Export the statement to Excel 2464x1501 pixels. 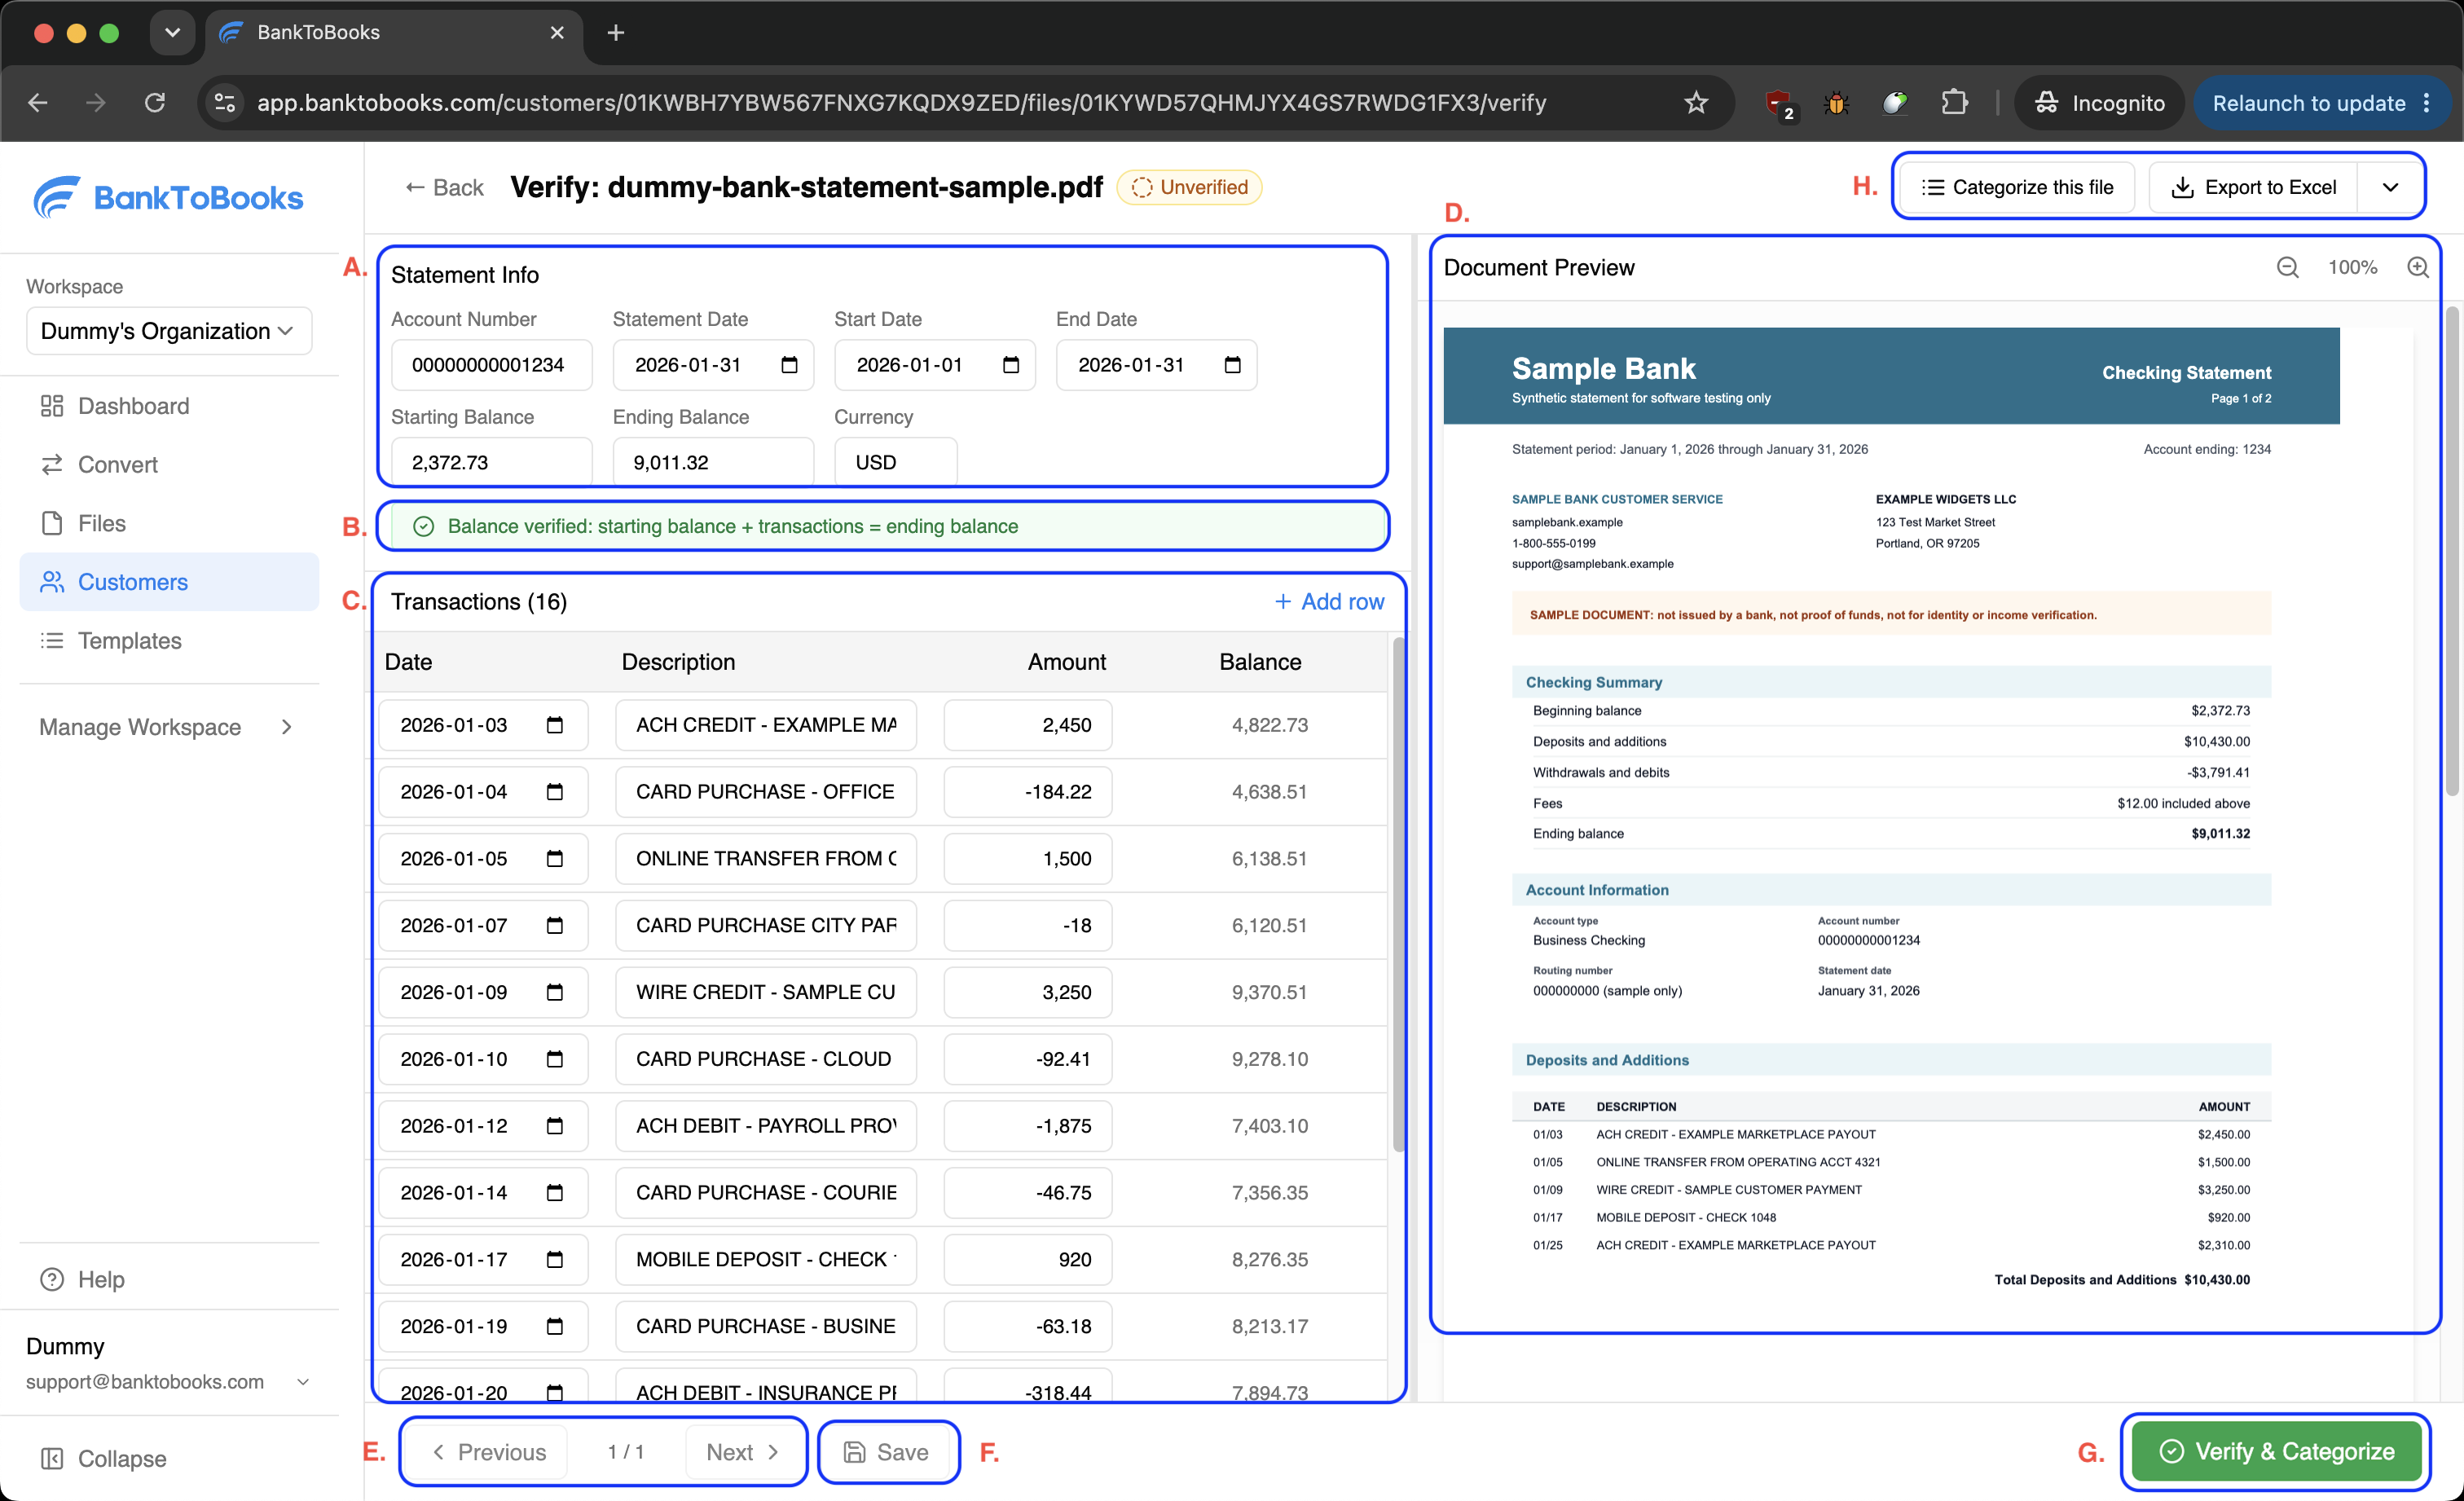point(2254,188)
